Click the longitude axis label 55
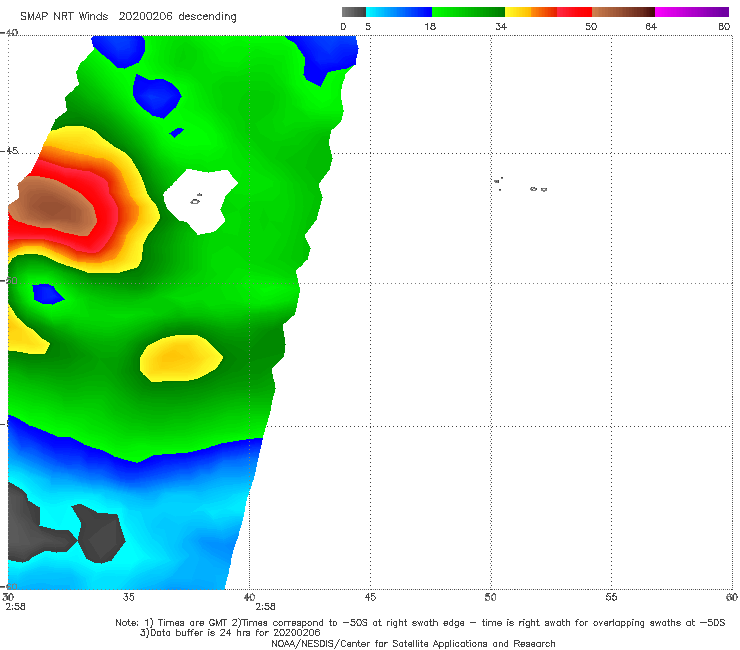Screen dimensions: 740x650 [x=611, y=597]
